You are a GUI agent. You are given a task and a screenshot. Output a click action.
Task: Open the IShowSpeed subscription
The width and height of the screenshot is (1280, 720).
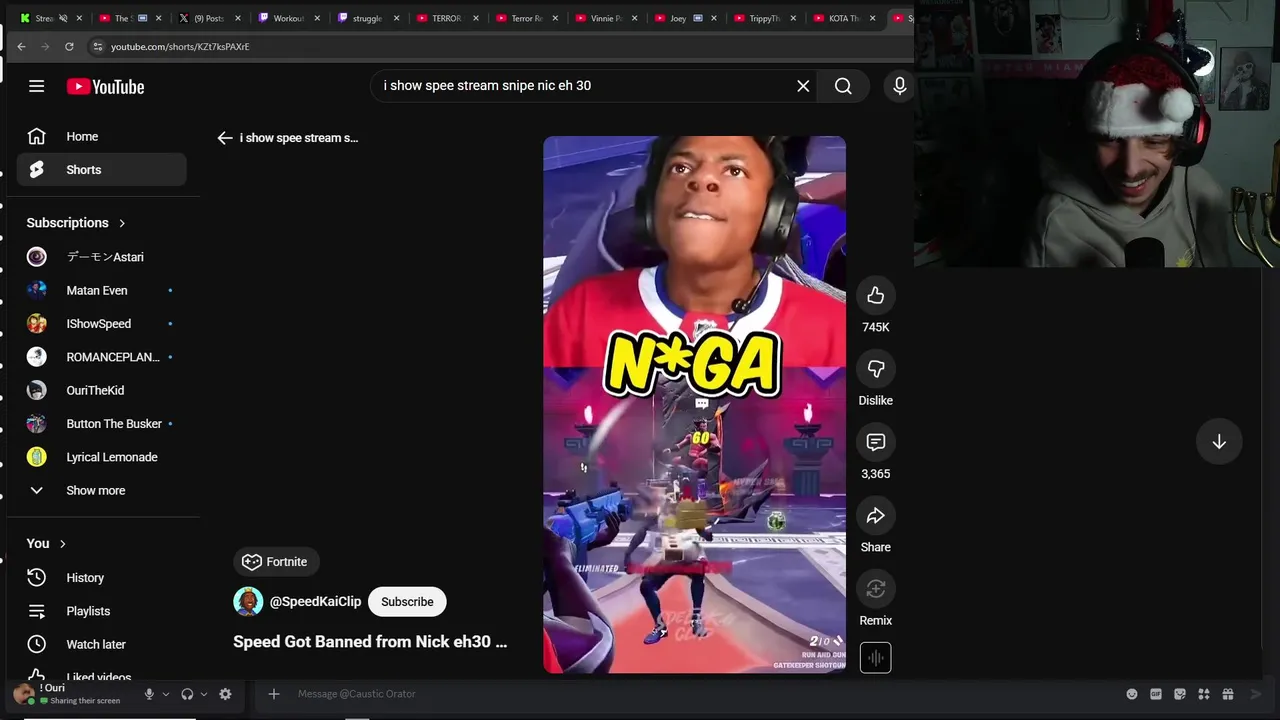click(x=101, y=324)
